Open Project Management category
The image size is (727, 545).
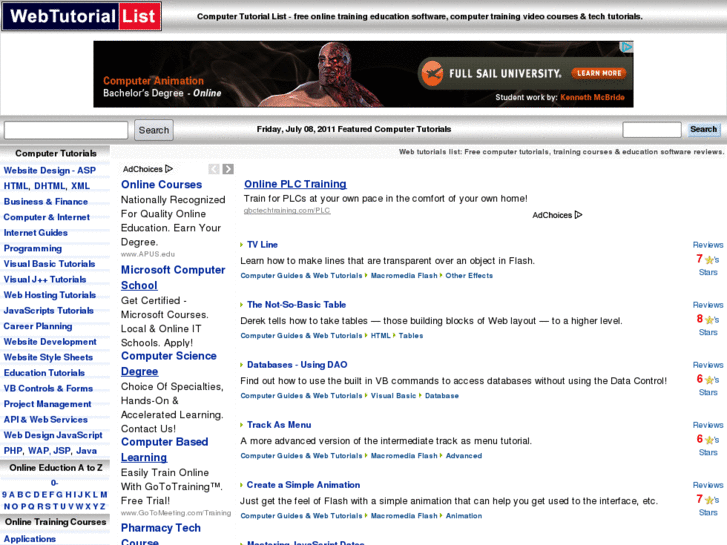click(x=47, y=404)
